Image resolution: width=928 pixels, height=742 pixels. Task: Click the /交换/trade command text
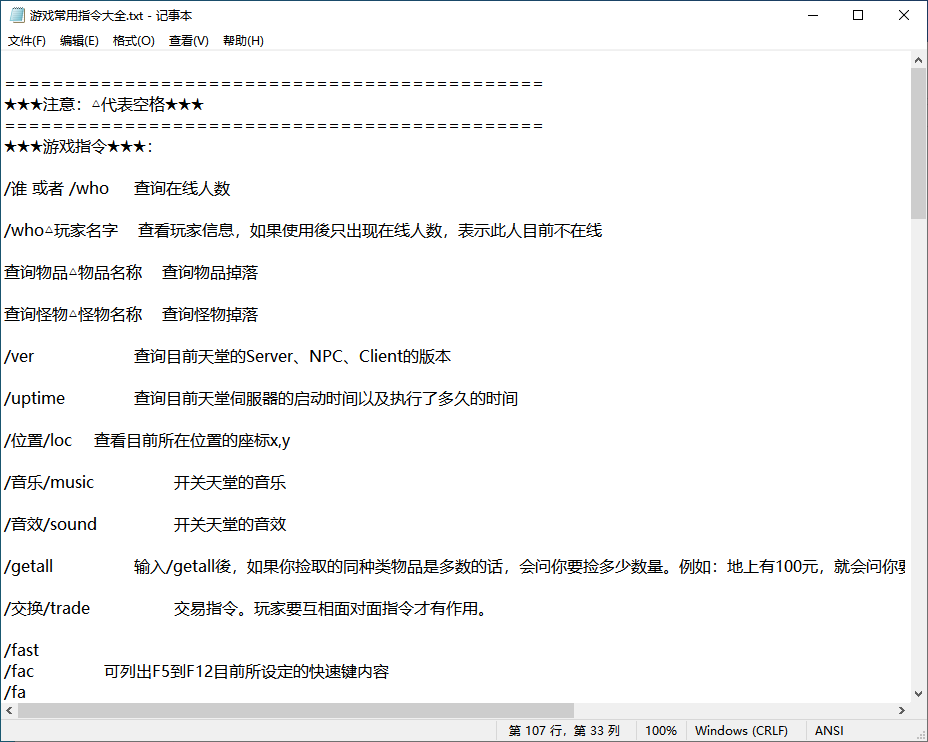[x=47, y=609]
